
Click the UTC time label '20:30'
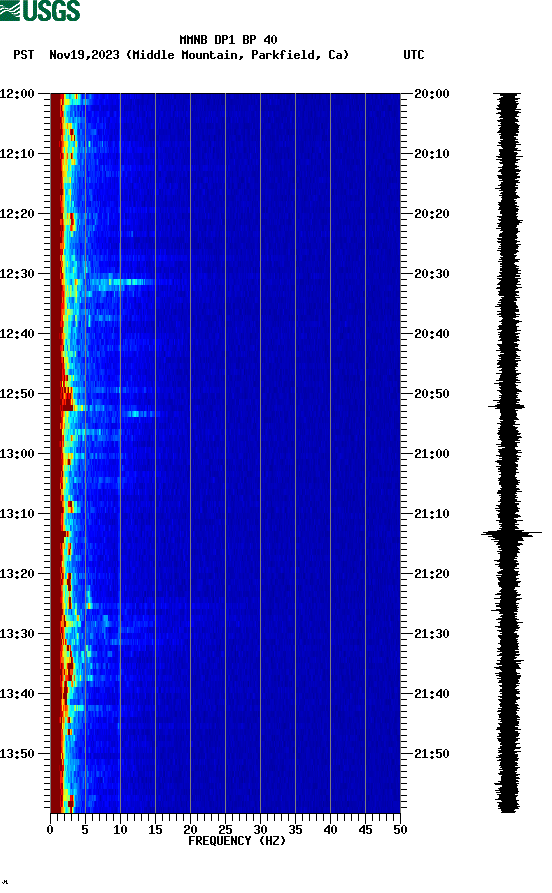[x=432, y=274]
